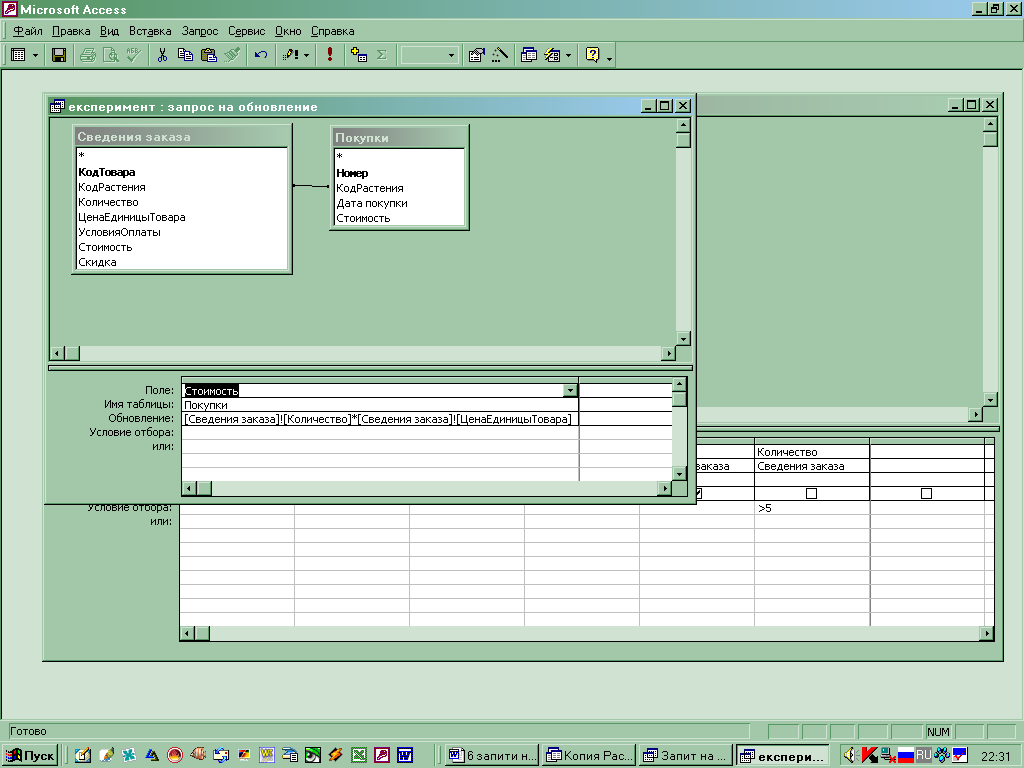
Task: Select КодРастения in Сведения заказа table
Action: 112,187
